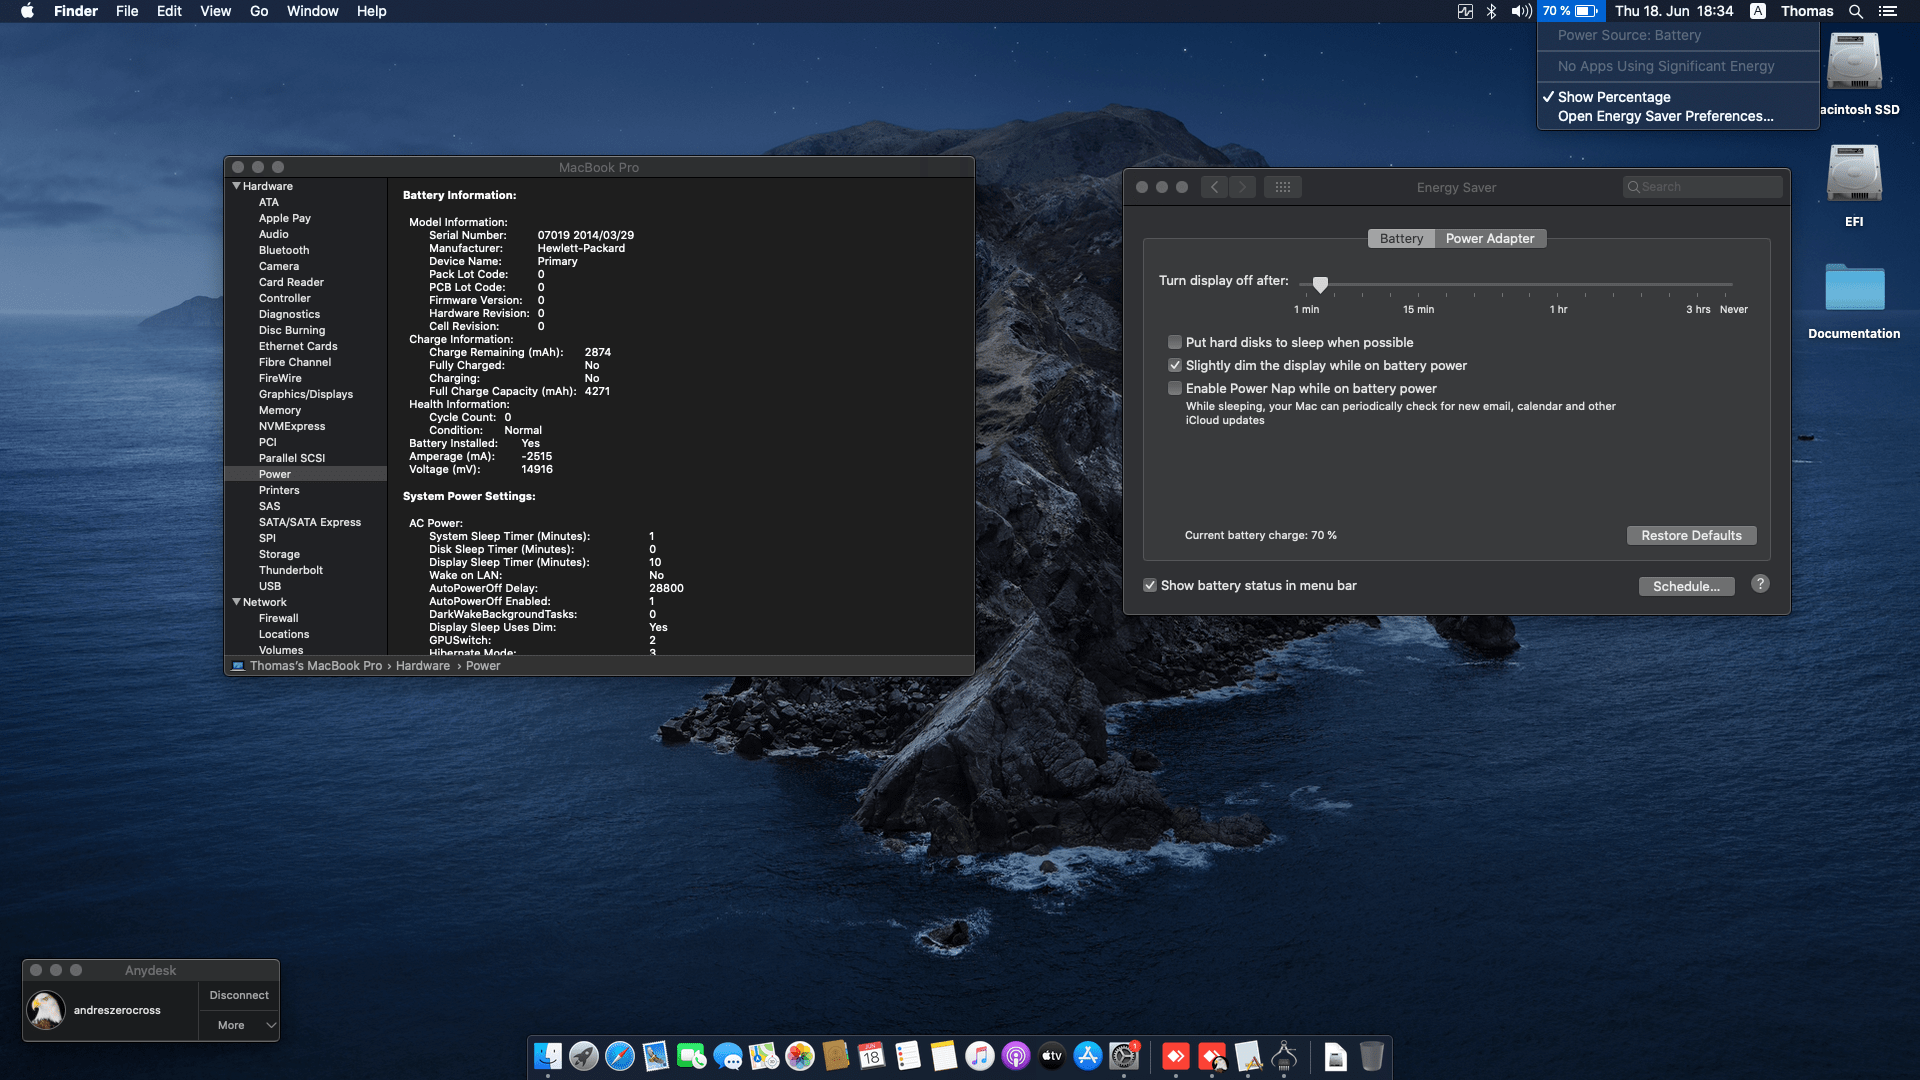Open Energy Saver help question mark
The width and height of the screenshot is (1920, 1080).
(x=1760, y=584)
